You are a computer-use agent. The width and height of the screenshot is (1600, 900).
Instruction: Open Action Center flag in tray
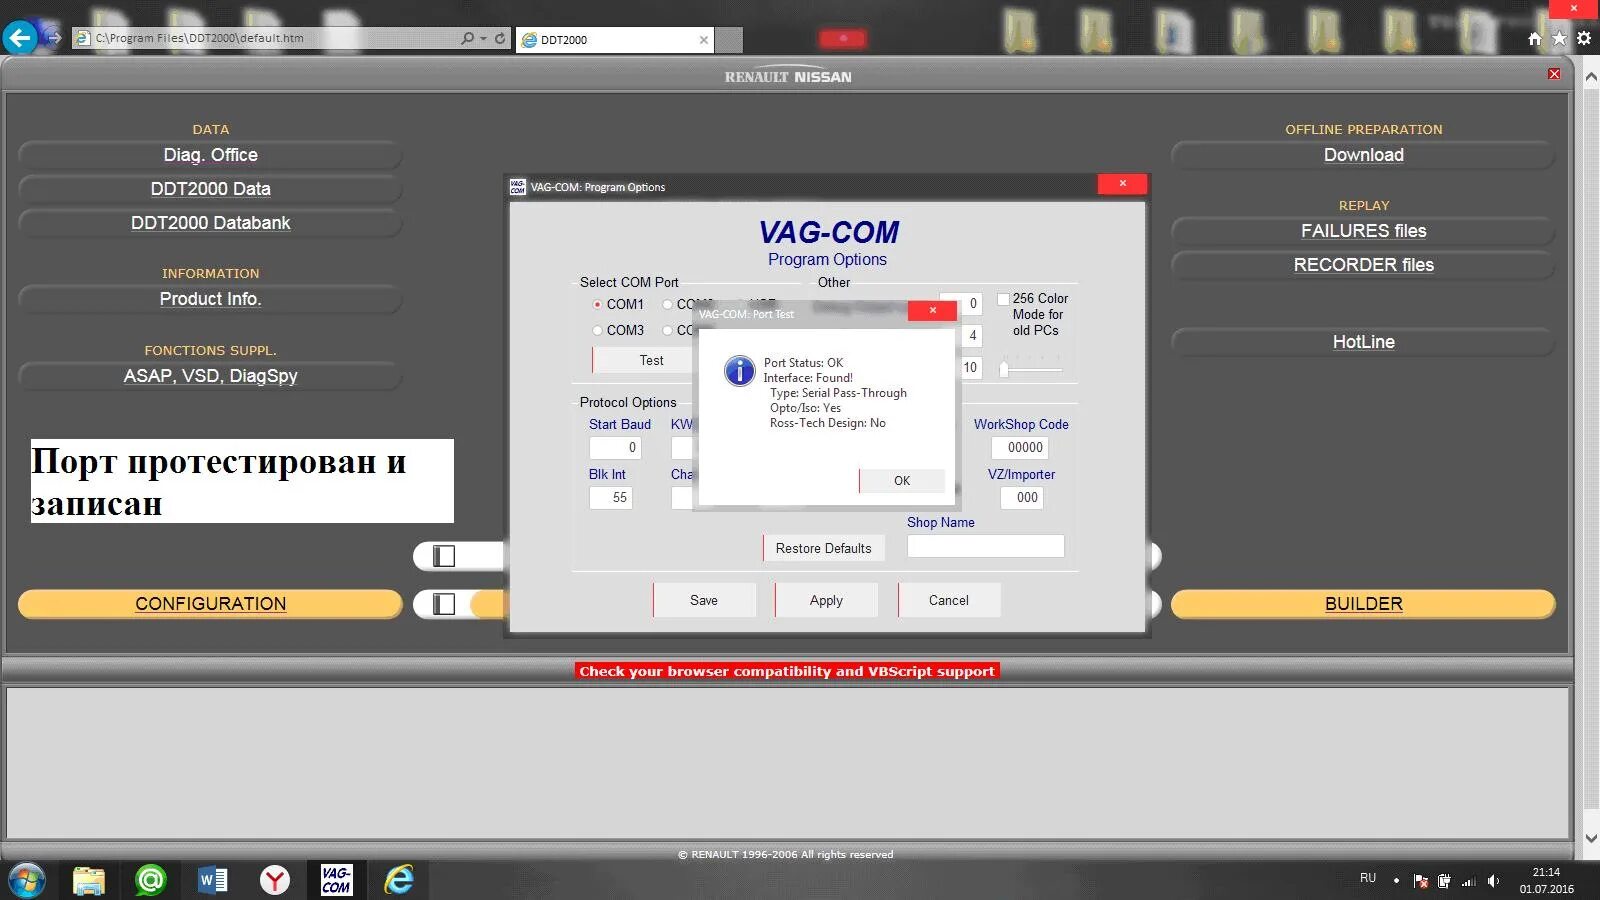(x=1421, y=881)
